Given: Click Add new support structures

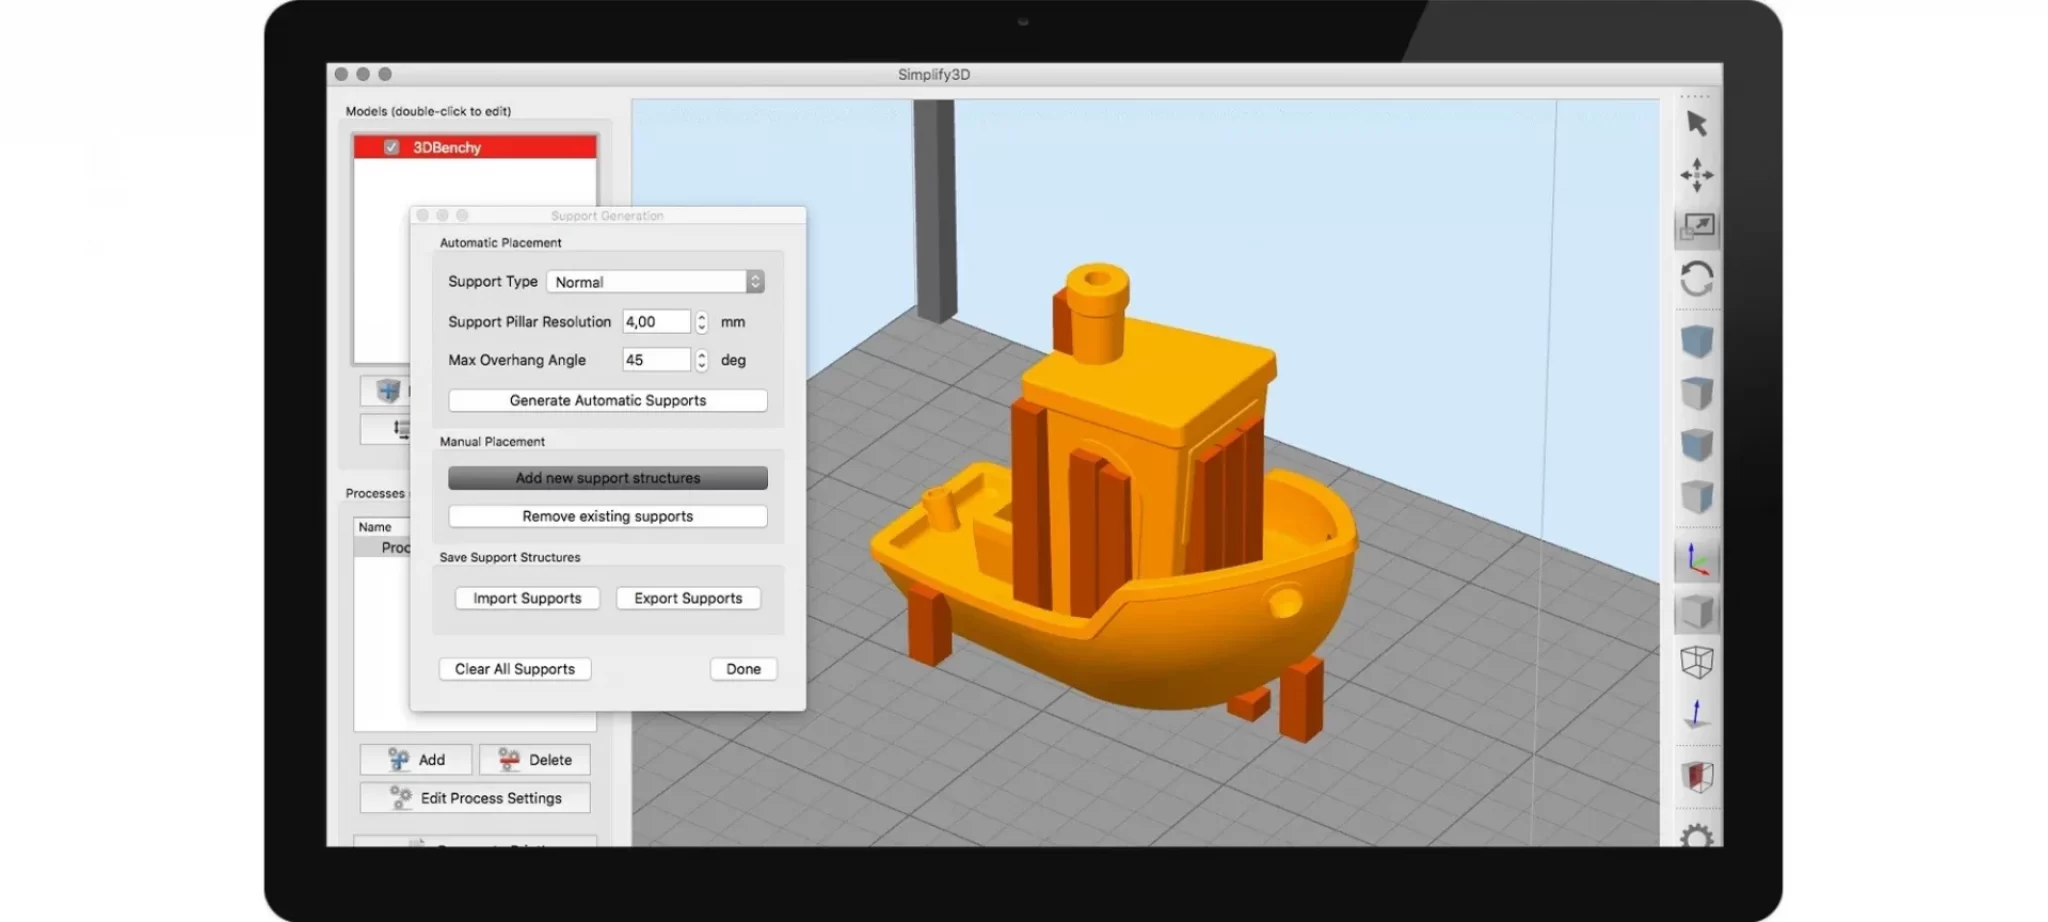Looking at the screenshot, I should coord(608,478).
